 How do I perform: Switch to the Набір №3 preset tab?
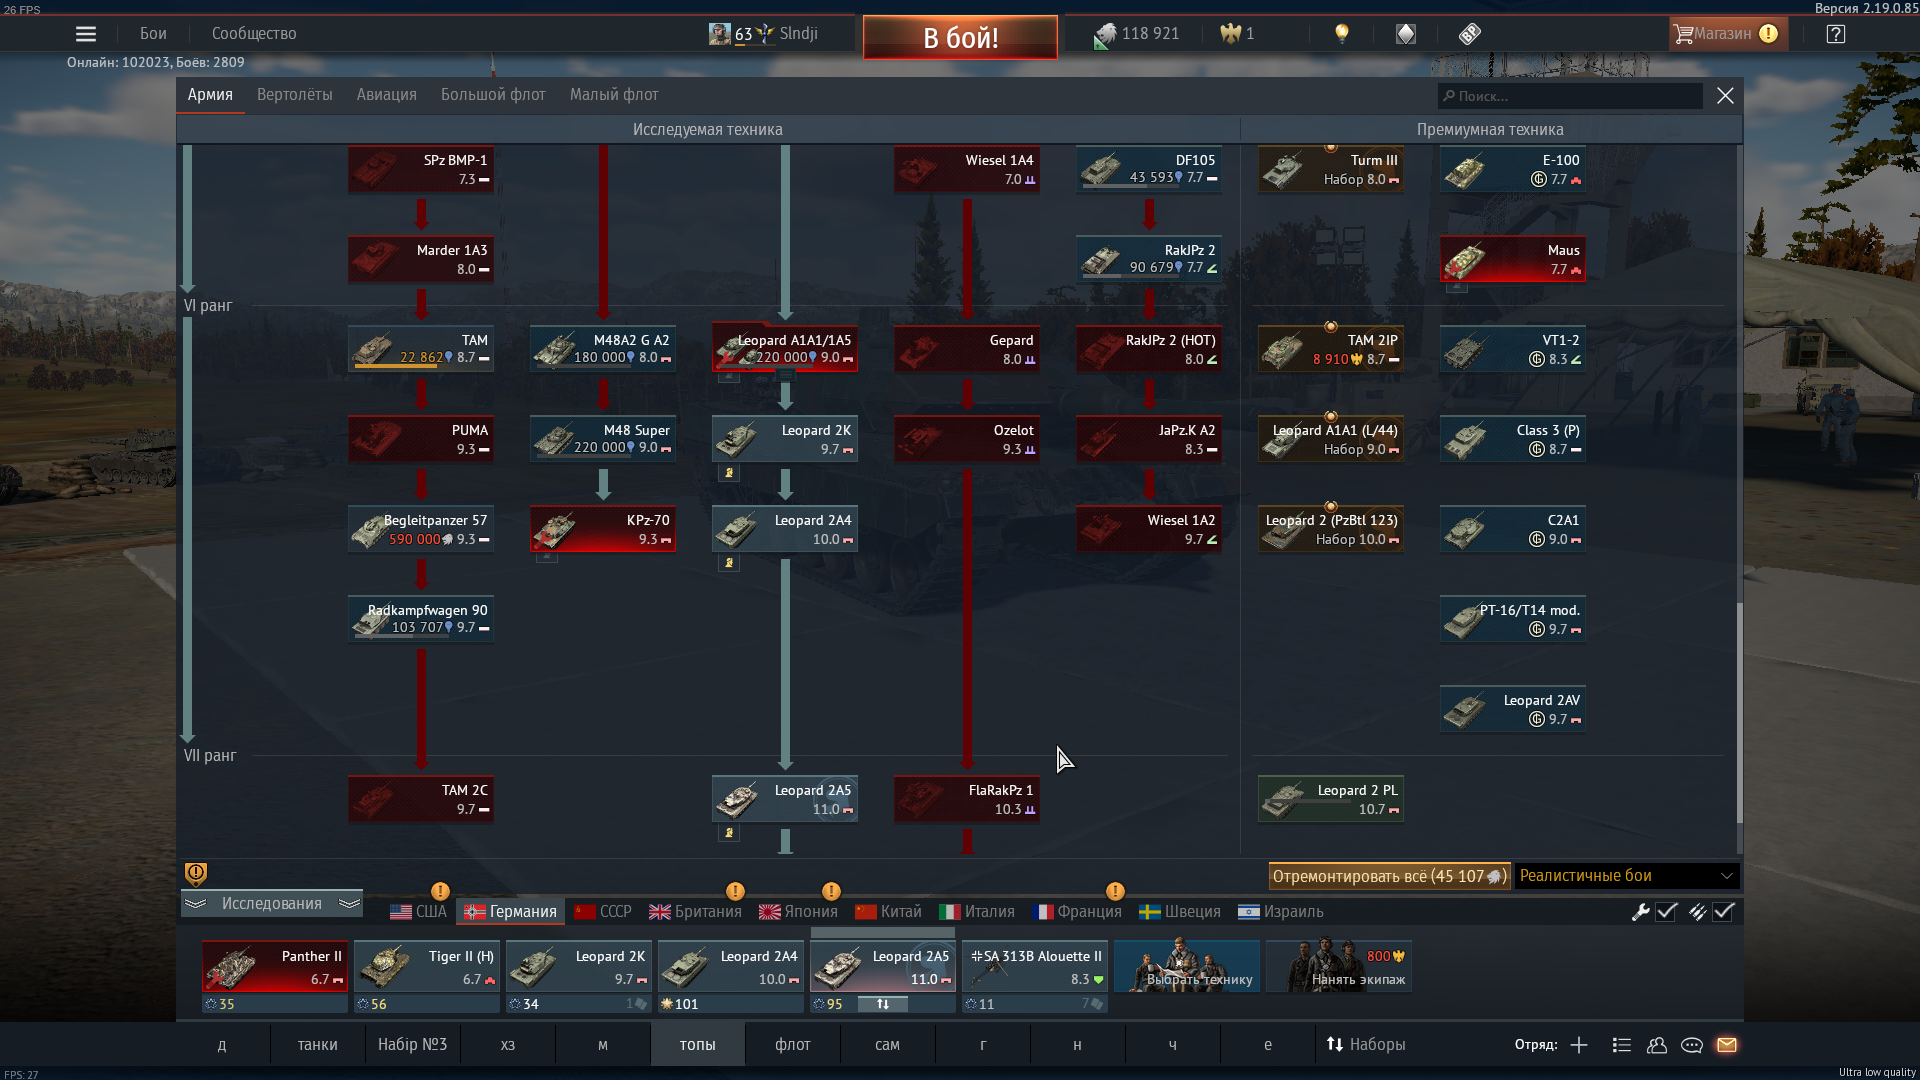click(412, 1045)
